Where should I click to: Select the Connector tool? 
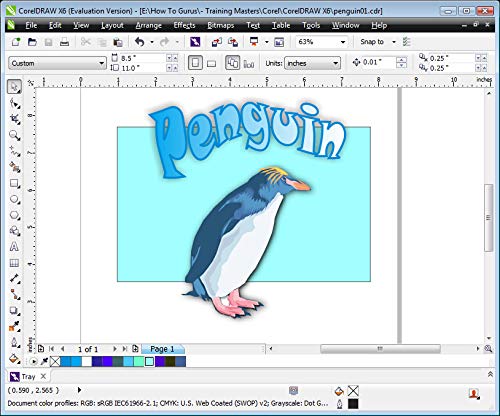14,295
